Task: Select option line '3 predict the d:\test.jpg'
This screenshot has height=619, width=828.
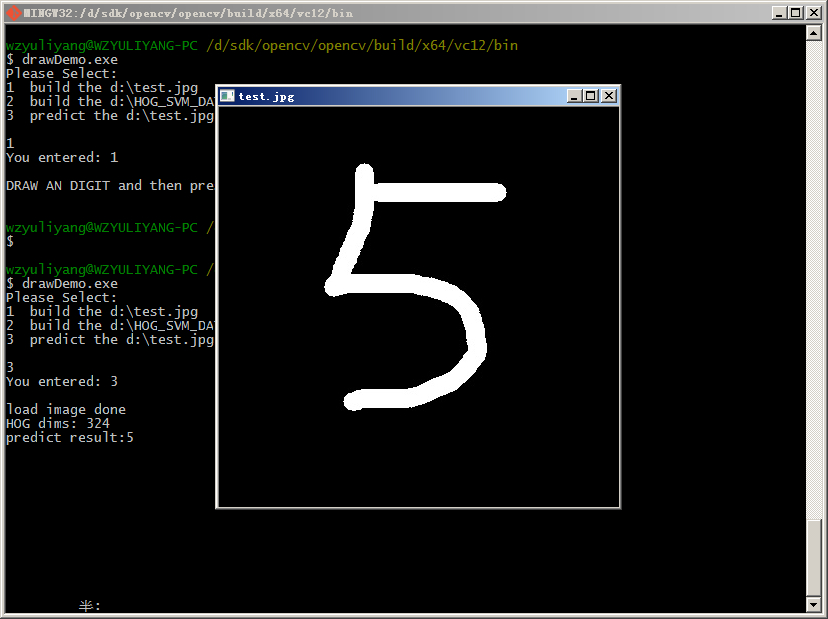Action: (x=100, y=115)
